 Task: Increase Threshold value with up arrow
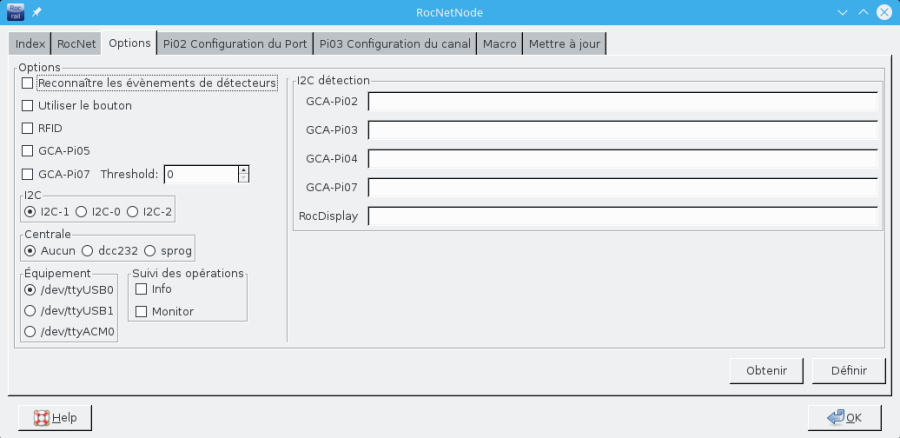coord(243,169)
